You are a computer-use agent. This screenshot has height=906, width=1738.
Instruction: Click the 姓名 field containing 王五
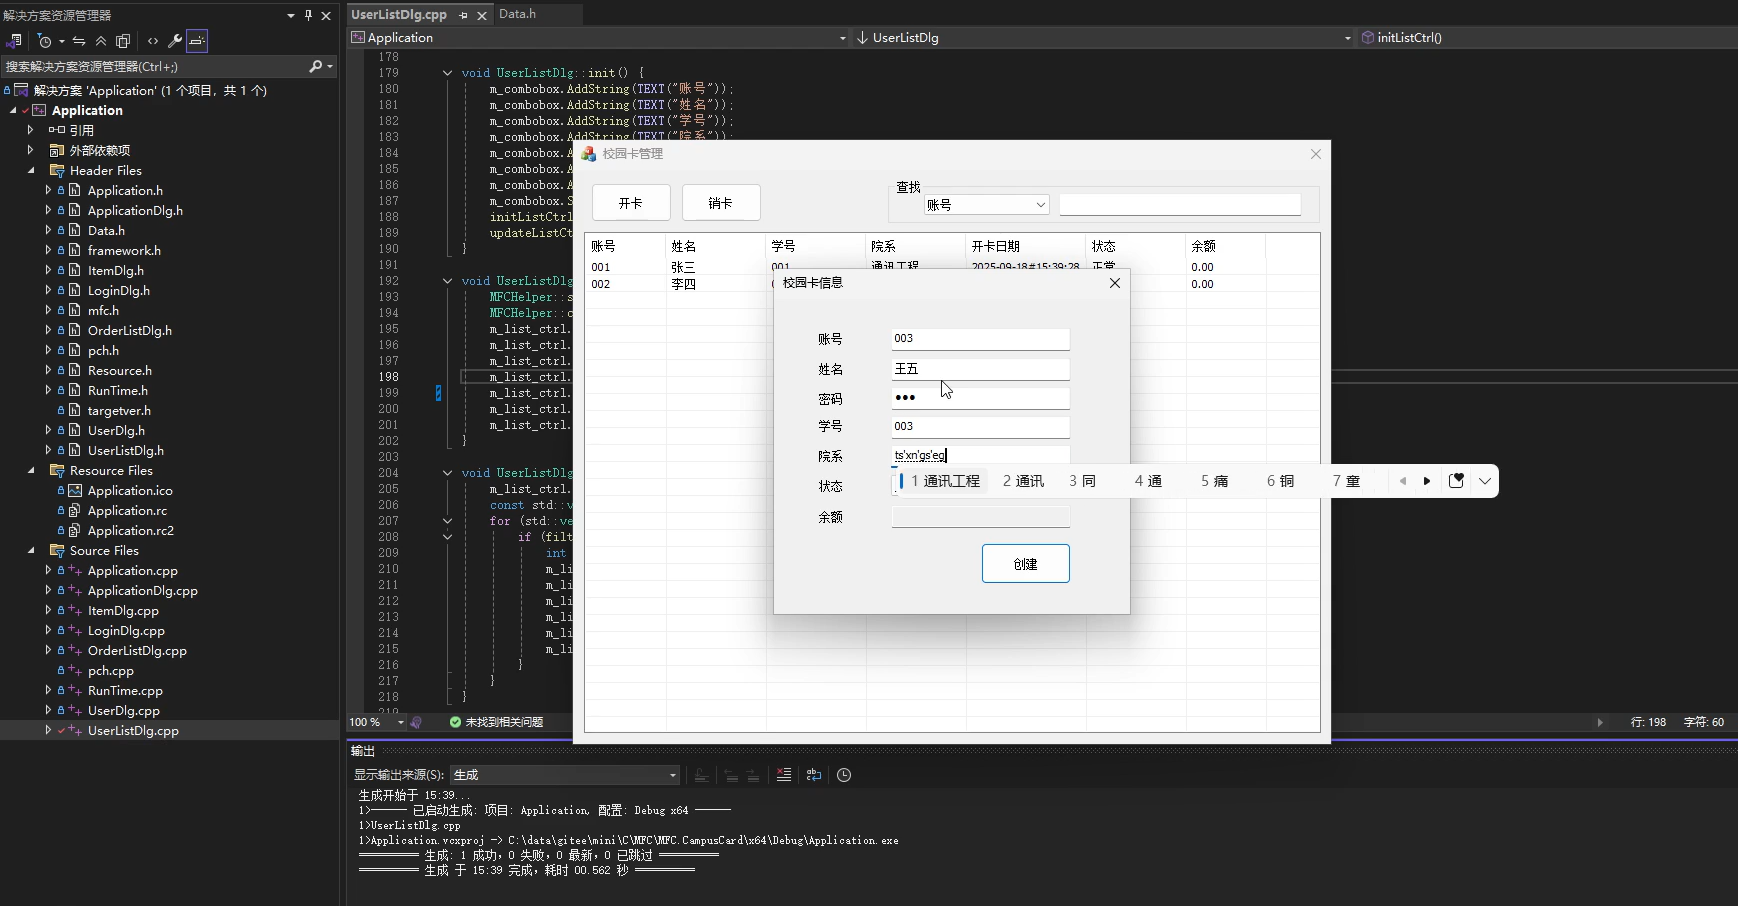[x=980, y=369]
